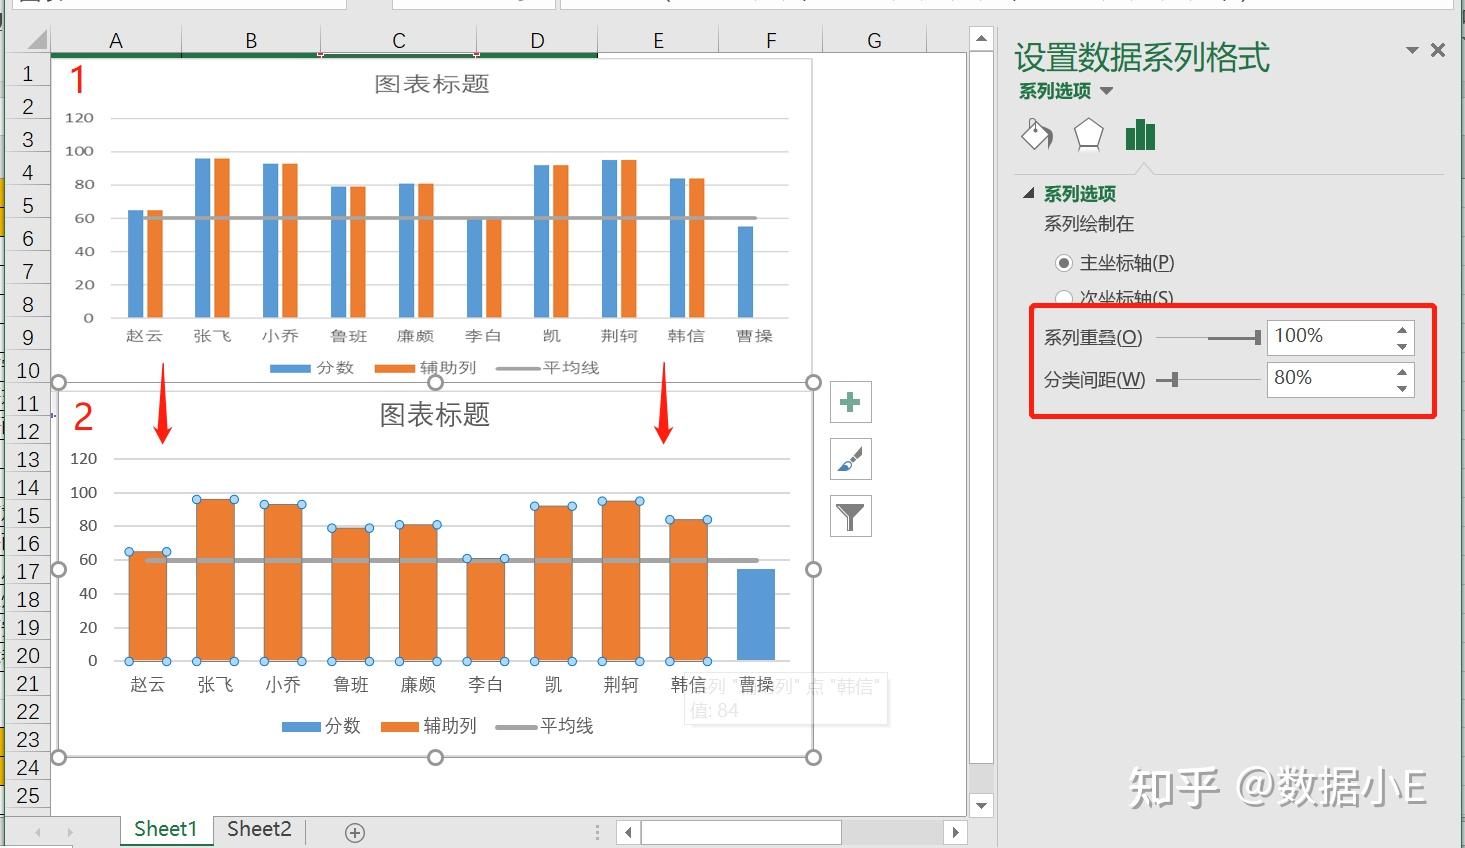Viewport: 1465px width, 848px height.
Task: Click the horizontal scrollbar right arrow
Action: coord(955,832)
